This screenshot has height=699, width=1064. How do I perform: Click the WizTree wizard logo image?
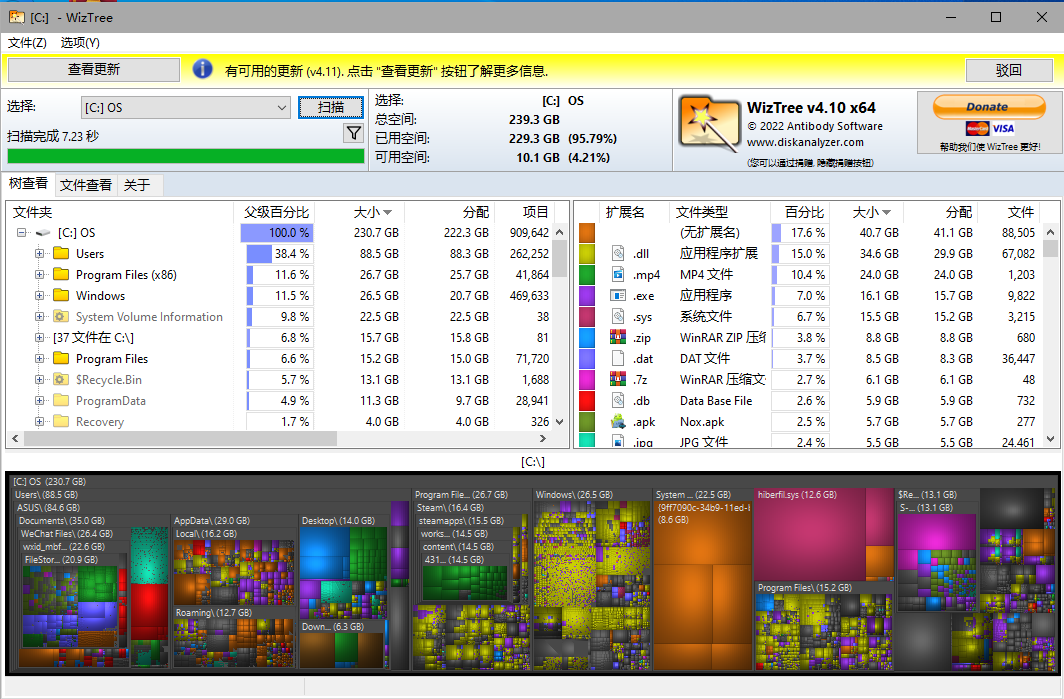coord(709,125)
